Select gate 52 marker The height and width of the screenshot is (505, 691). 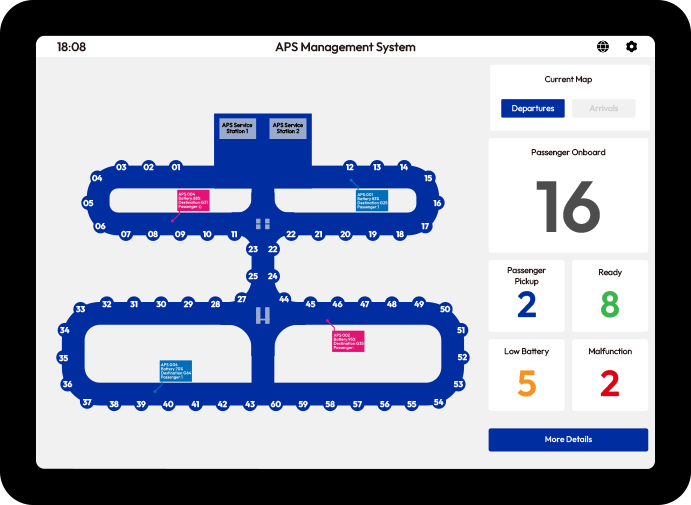(x=462, y=357)
